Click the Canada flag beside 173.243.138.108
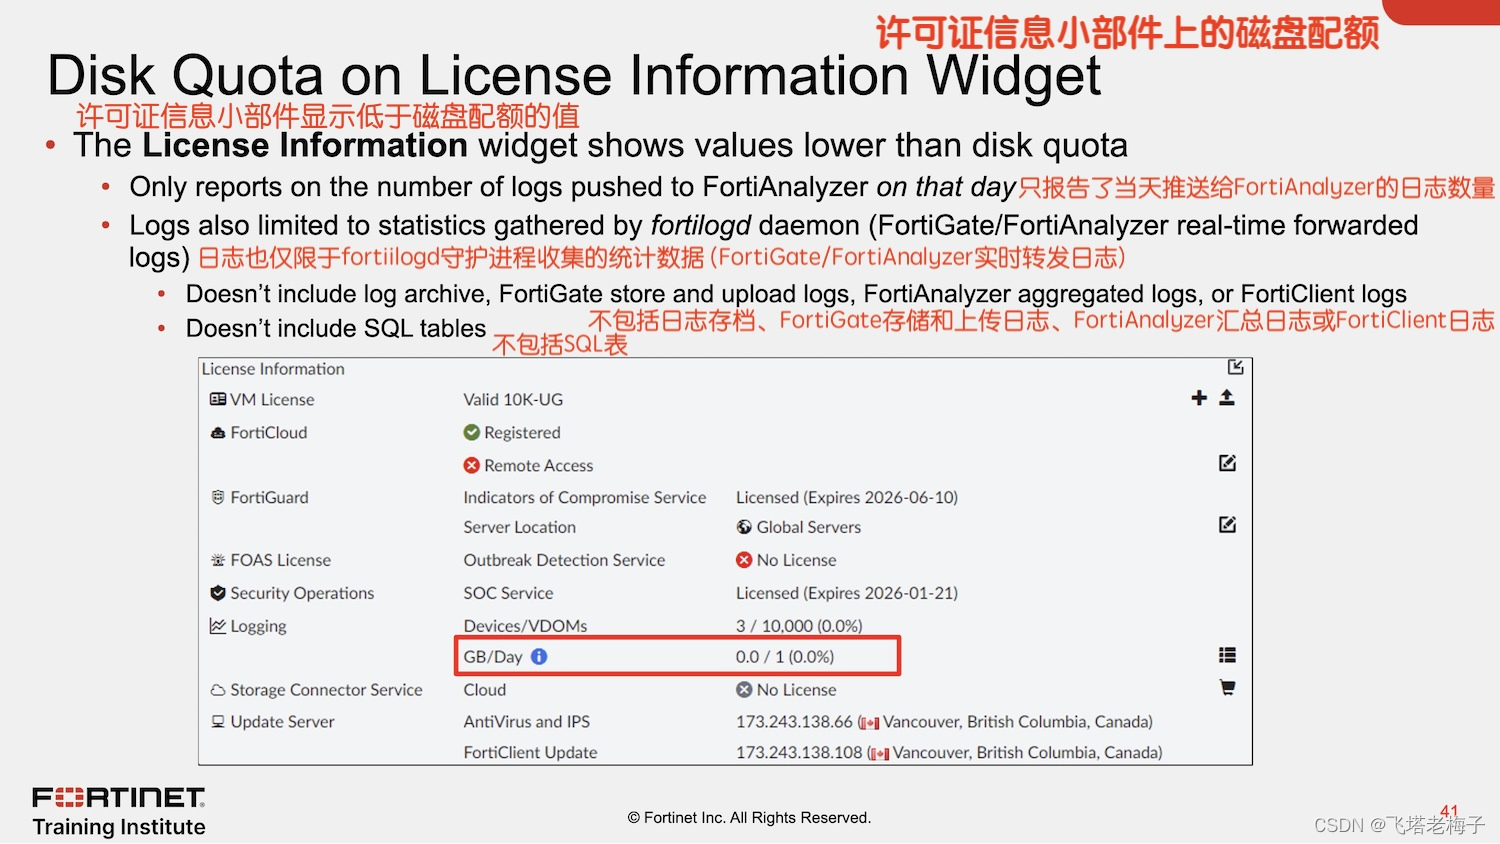Viewport: 1500px width, 844px height. (x=880, y=754)
